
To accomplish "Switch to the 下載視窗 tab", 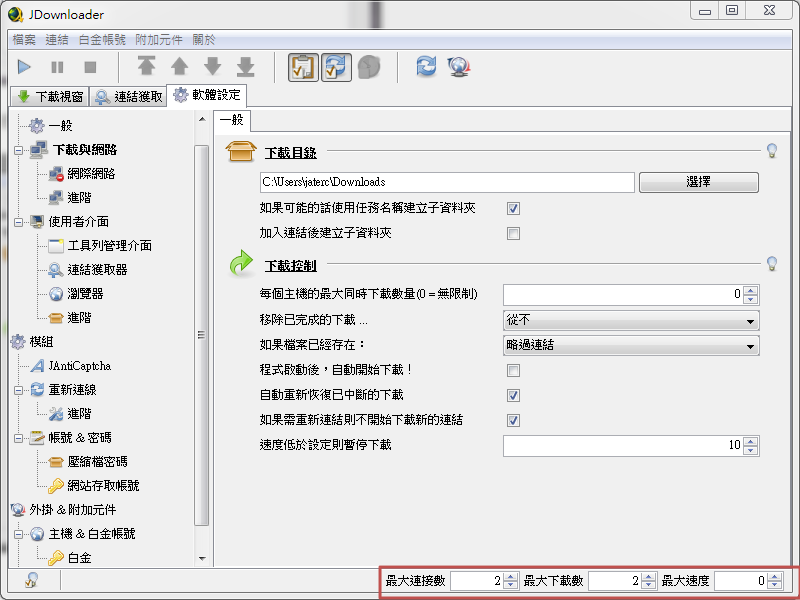I will click(50, 96).
